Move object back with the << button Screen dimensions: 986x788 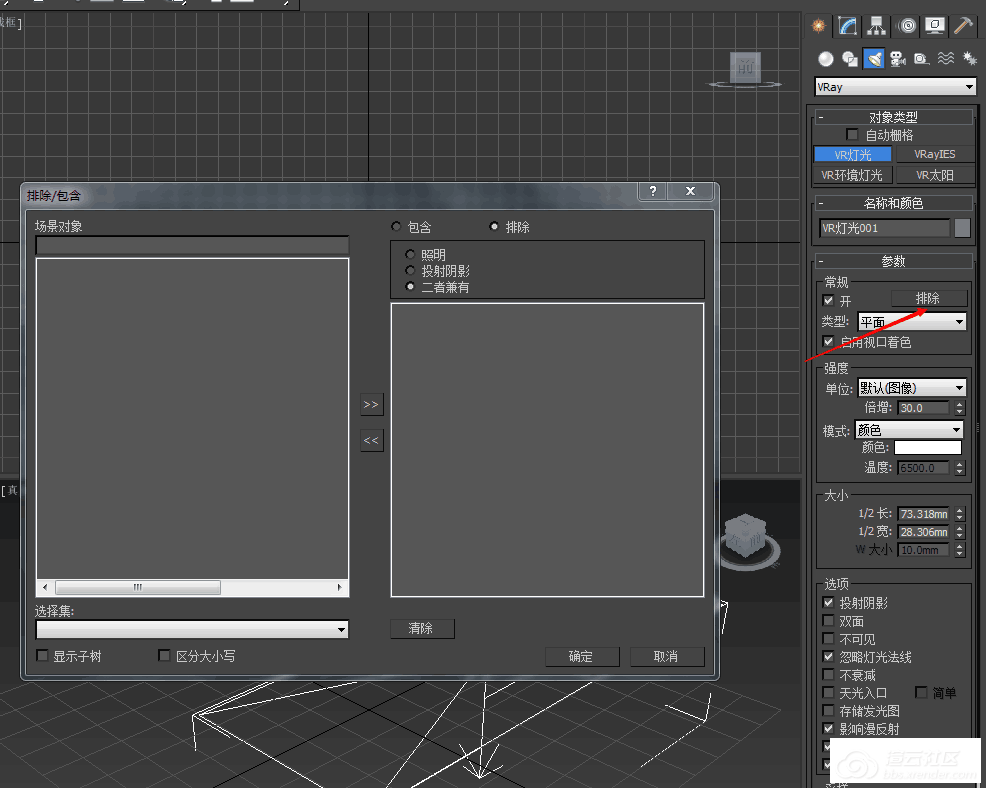tap(372, 440)
